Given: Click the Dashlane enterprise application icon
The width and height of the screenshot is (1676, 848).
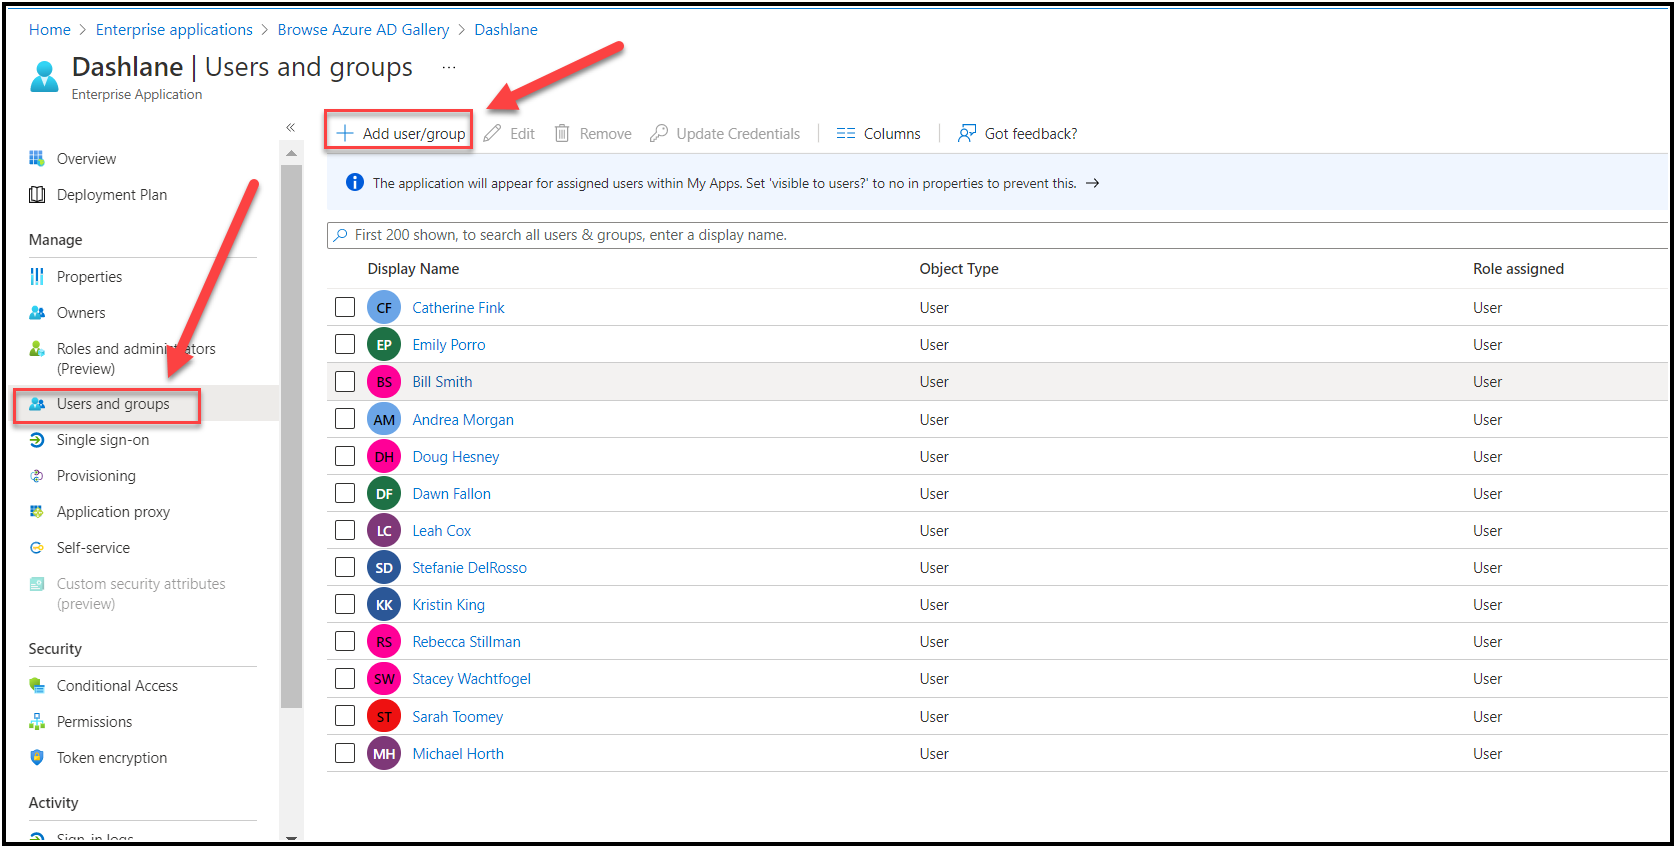Looking at the screenshot, I should (44, 76).
